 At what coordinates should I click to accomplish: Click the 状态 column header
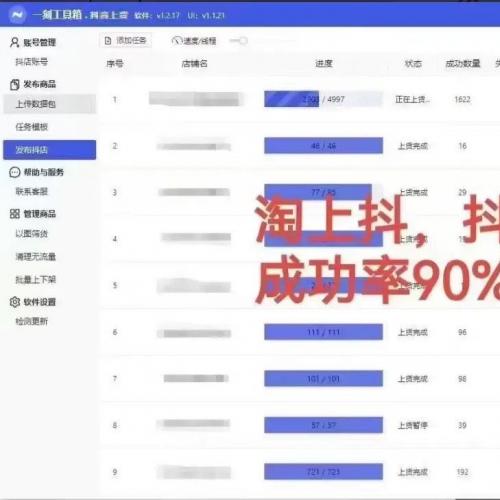413,63
